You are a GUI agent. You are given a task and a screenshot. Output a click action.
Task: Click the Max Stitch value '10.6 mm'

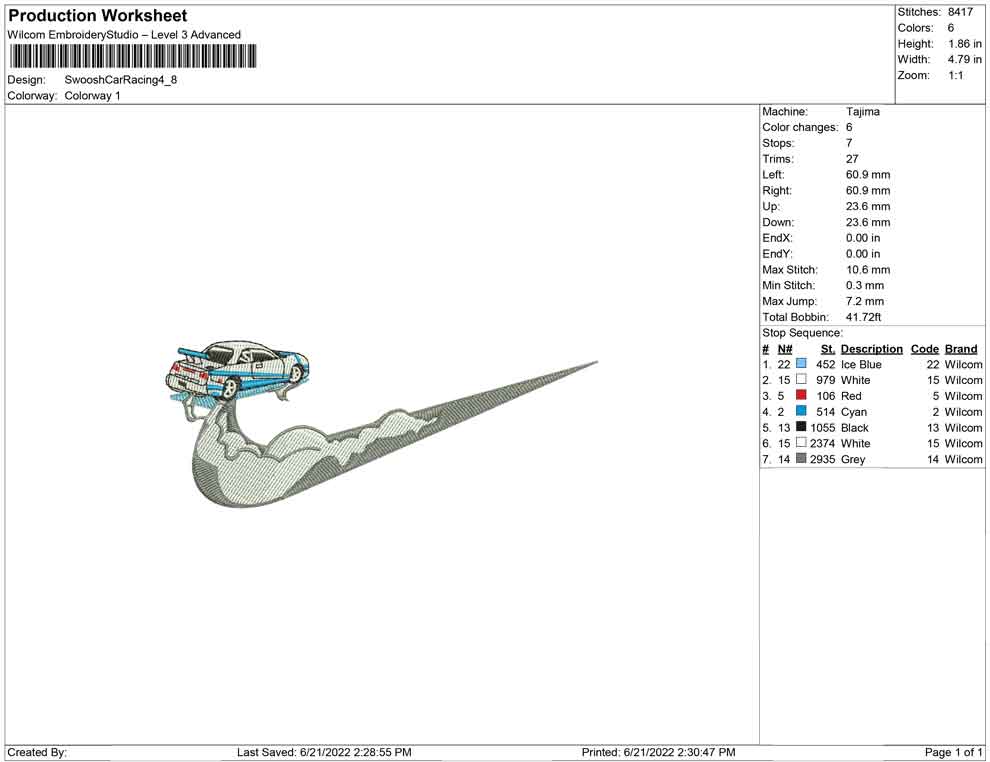click(x=868, y=269)
